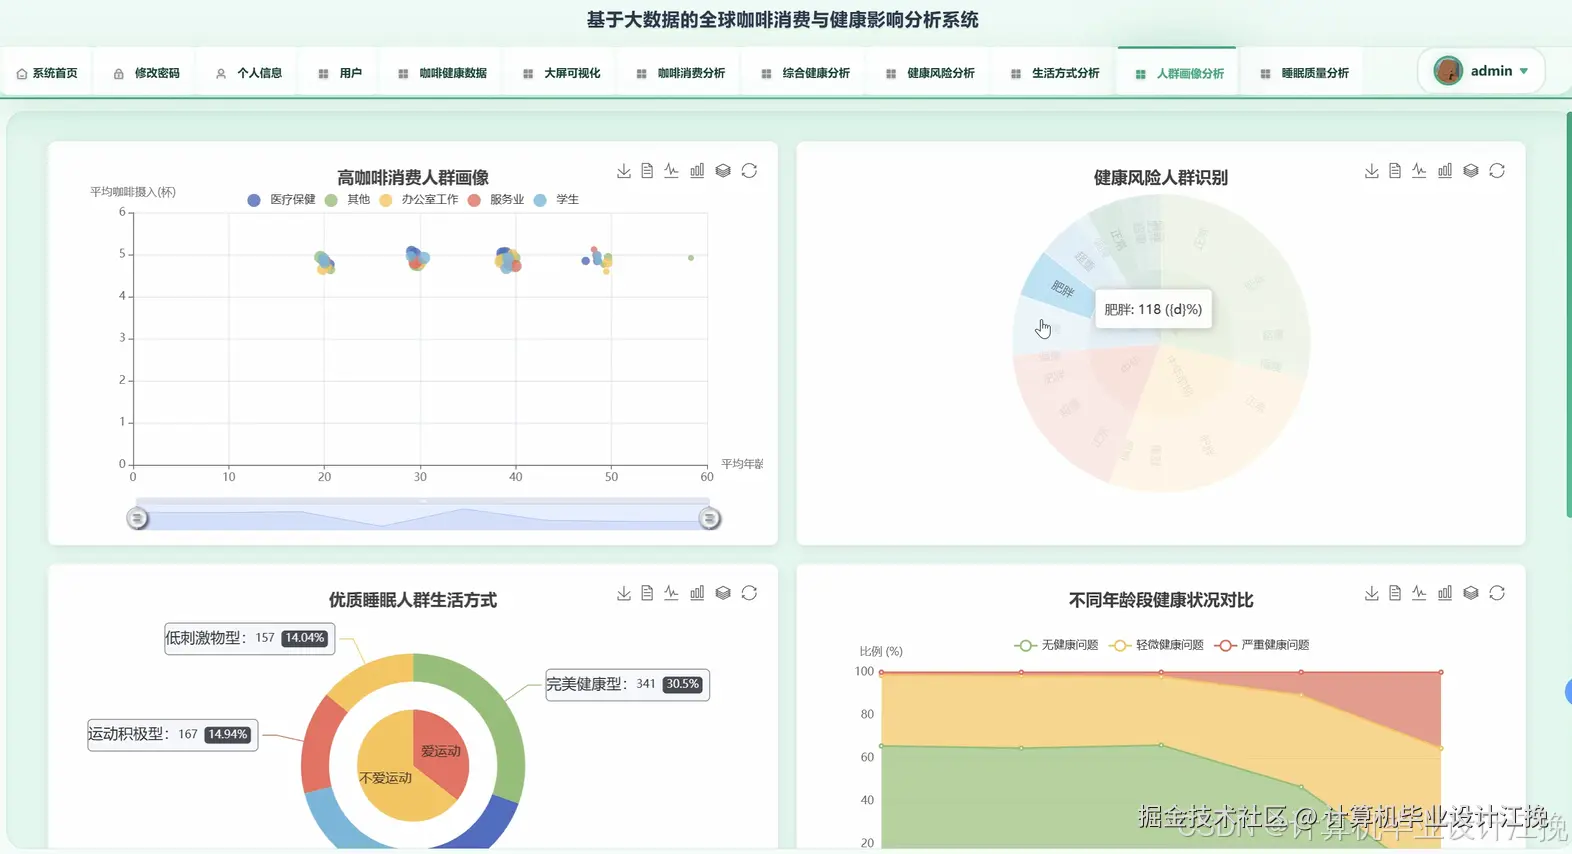1572x854 pixels.
Task: Hide the 办公室工作 legend series
Action: tap(419, 200)
